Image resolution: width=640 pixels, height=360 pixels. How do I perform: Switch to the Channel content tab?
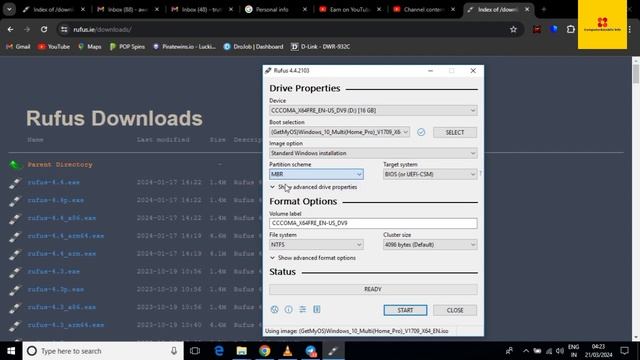(424, 9)
